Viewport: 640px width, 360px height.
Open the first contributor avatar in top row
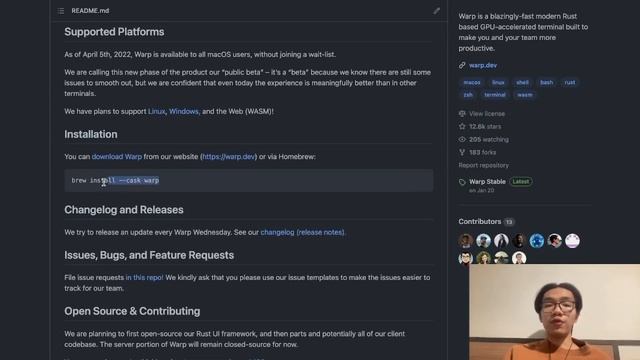click(466, 241)
